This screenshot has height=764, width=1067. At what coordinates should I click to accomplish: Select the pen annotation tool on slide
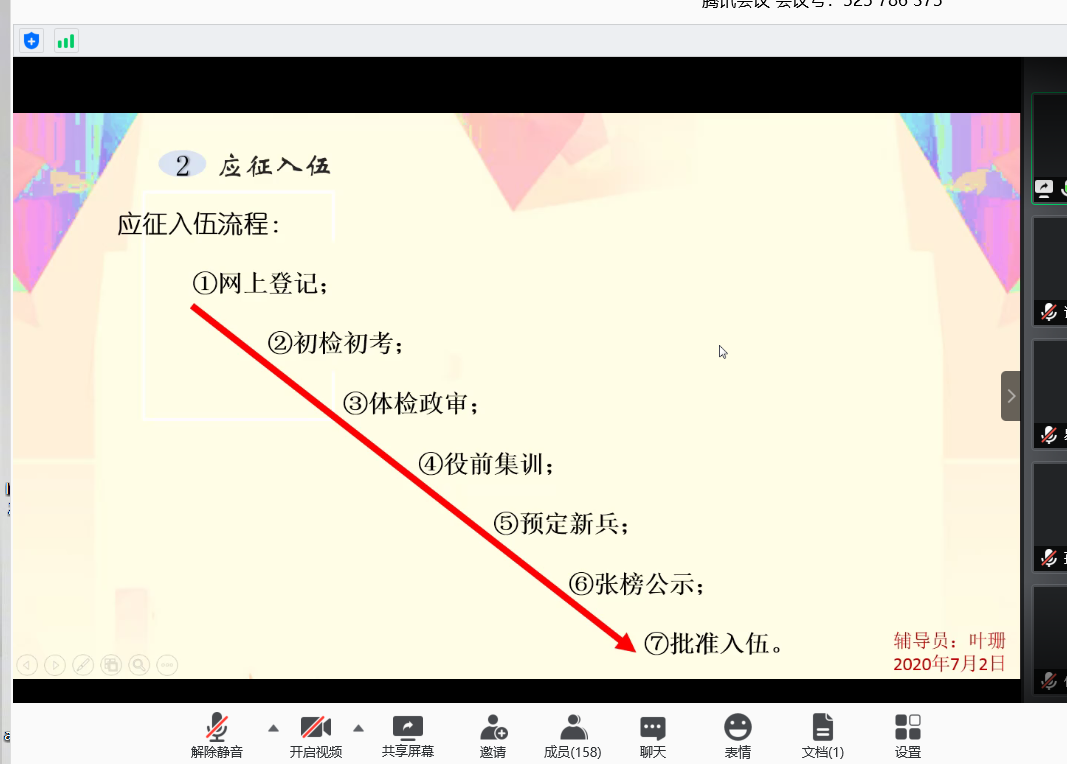[x=83, y=664]
